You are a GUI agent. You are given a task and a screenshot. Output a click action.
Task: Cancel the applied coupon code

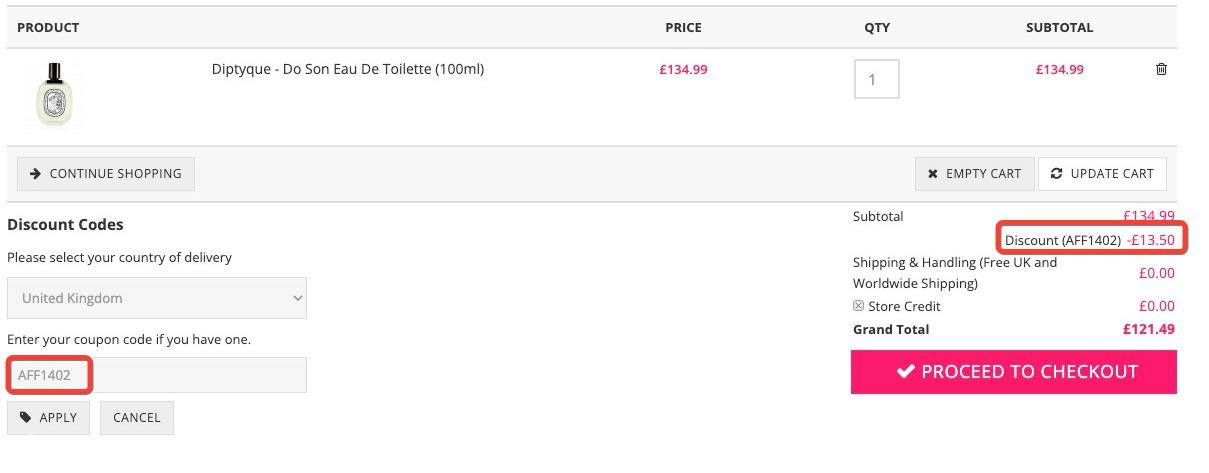(137, 418)
